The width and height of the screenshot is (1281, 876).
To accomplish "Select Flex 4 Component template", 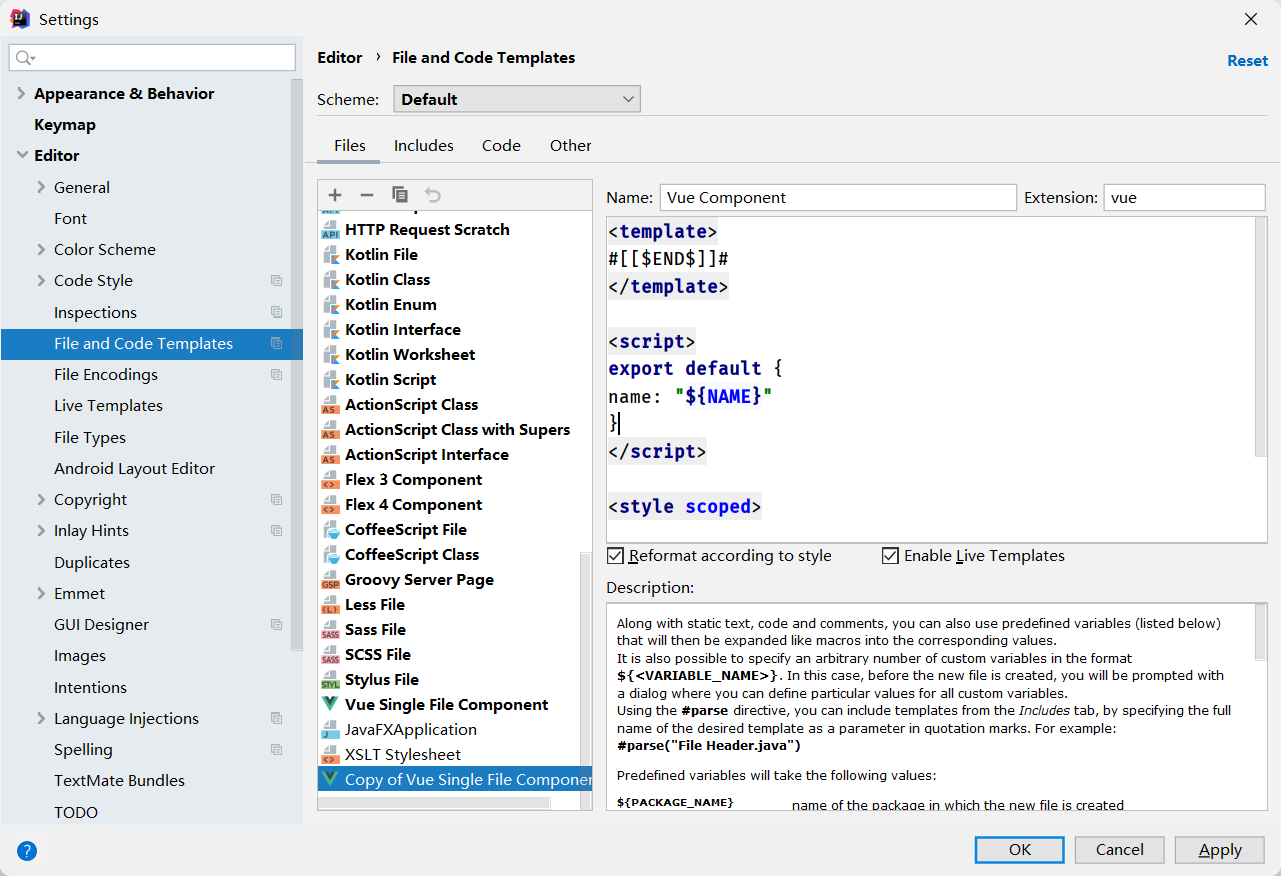I will (413, 505).
